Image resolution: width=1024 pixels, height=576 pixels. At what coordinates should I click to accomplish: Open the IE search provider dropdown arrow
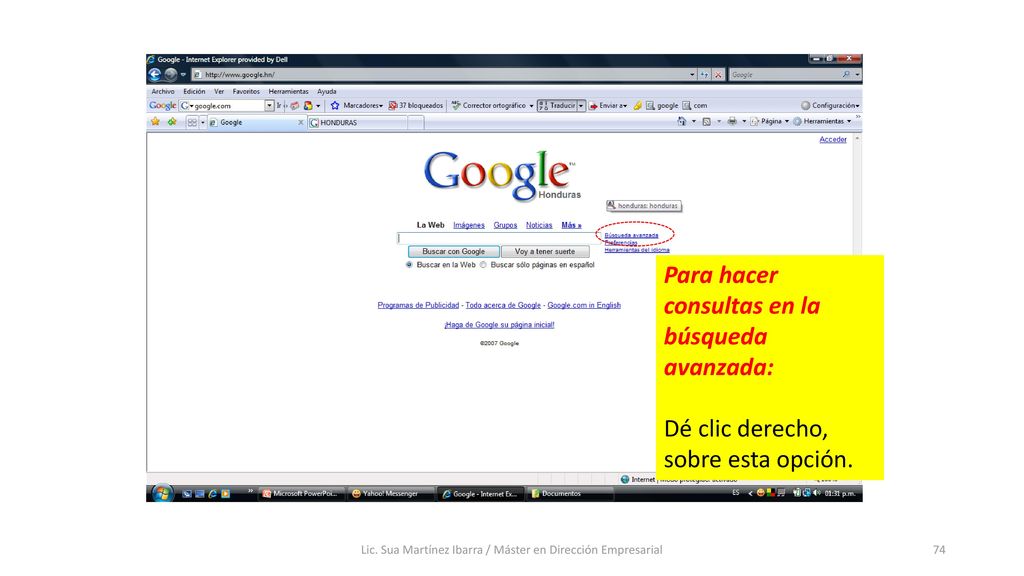(x=857, y=74)
